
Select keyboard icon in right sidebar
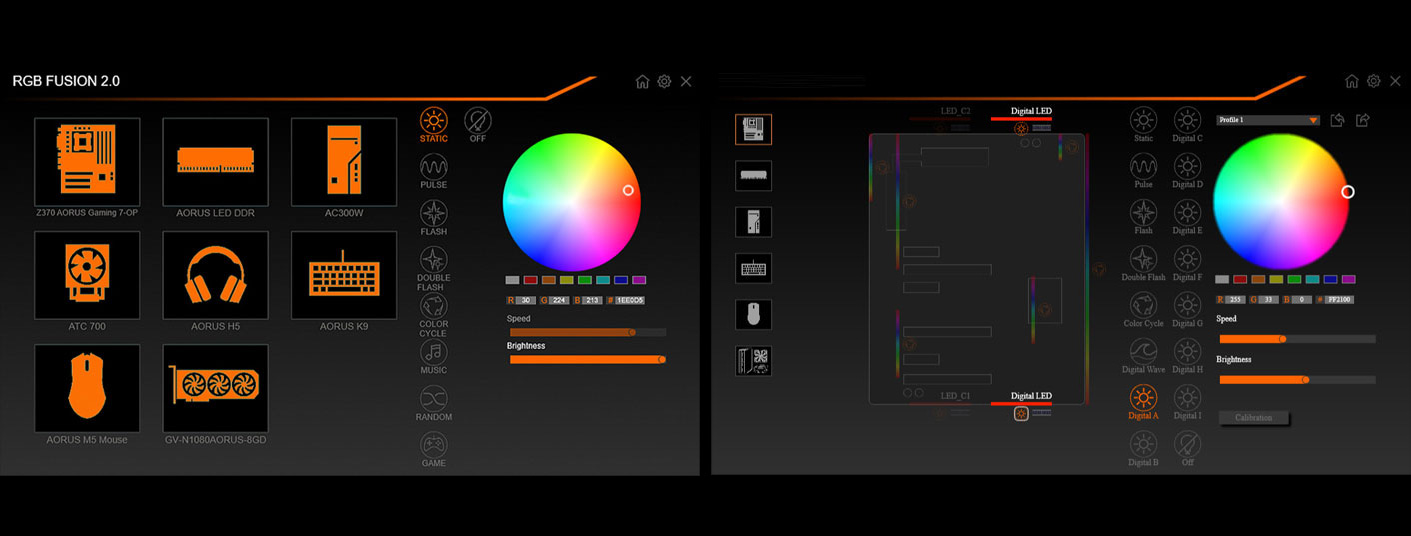coord(753,268)
